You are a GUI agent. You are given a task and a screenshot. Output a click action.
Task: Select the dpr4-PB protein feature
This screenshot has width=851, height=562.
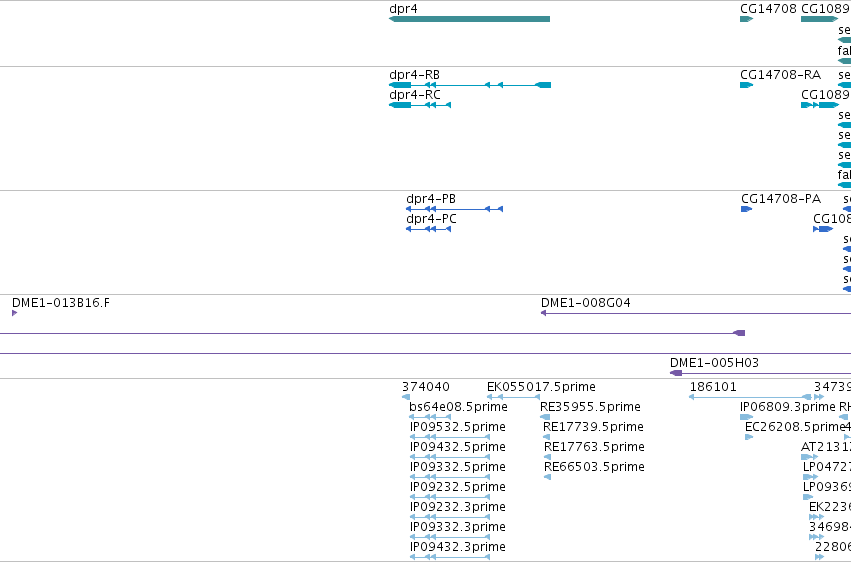(454, 209)
